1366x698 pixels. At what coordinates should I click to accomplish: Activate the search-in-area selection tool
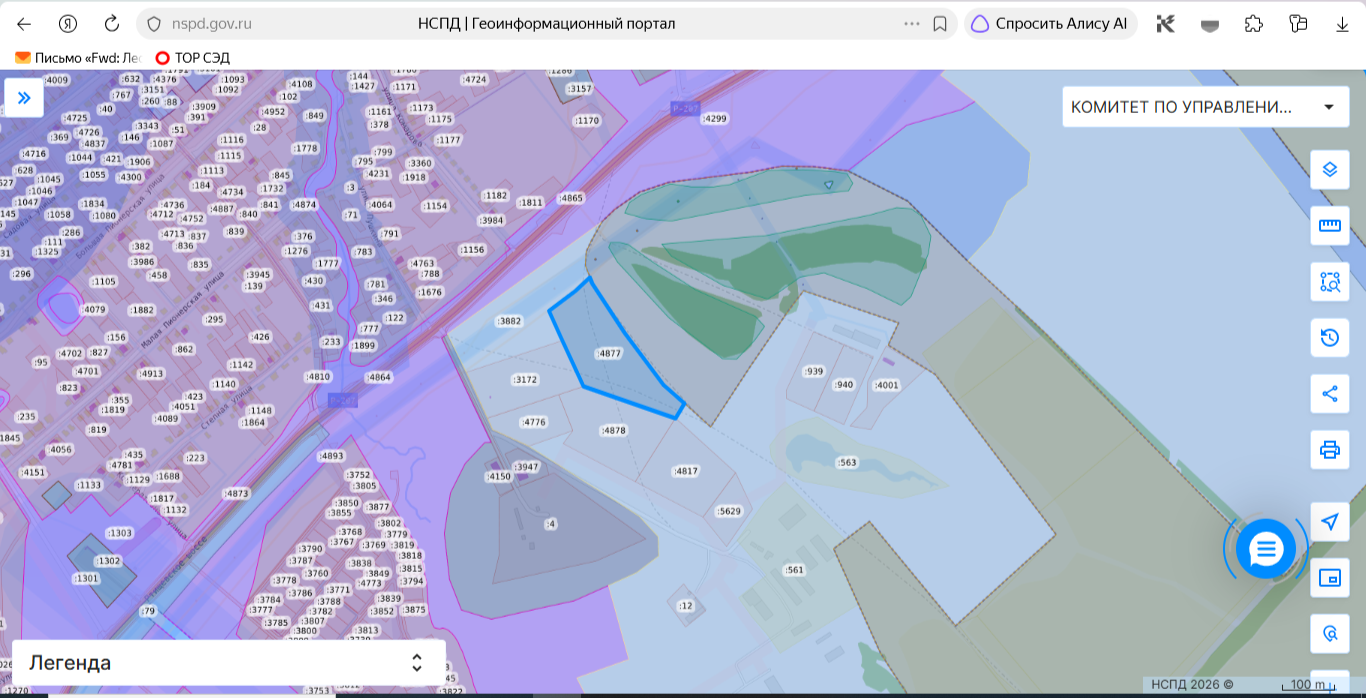point(1330,281)
